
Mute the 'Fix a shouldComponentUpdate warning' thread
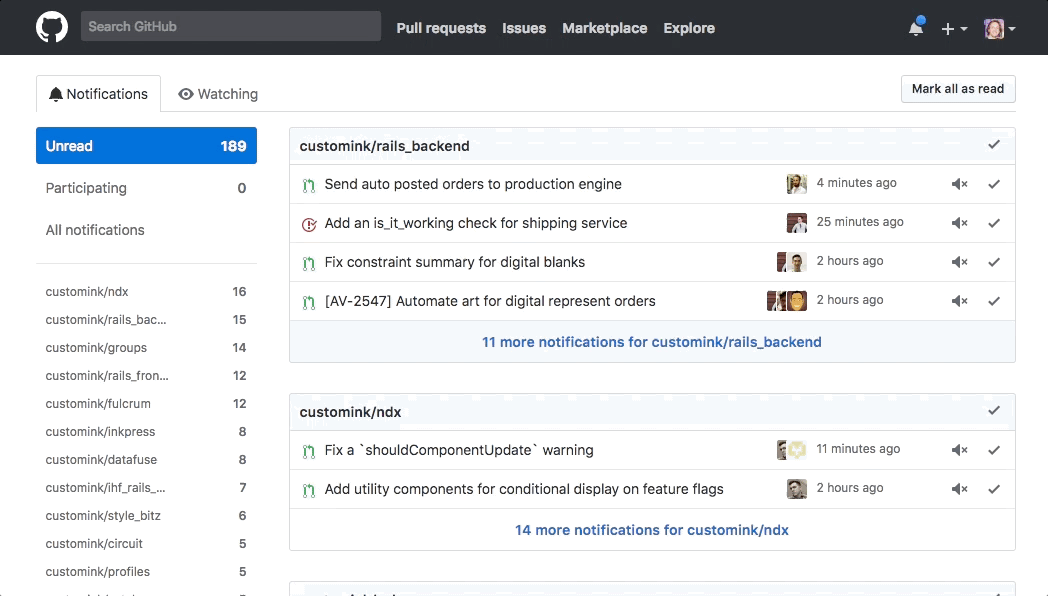tap(959, 450)
